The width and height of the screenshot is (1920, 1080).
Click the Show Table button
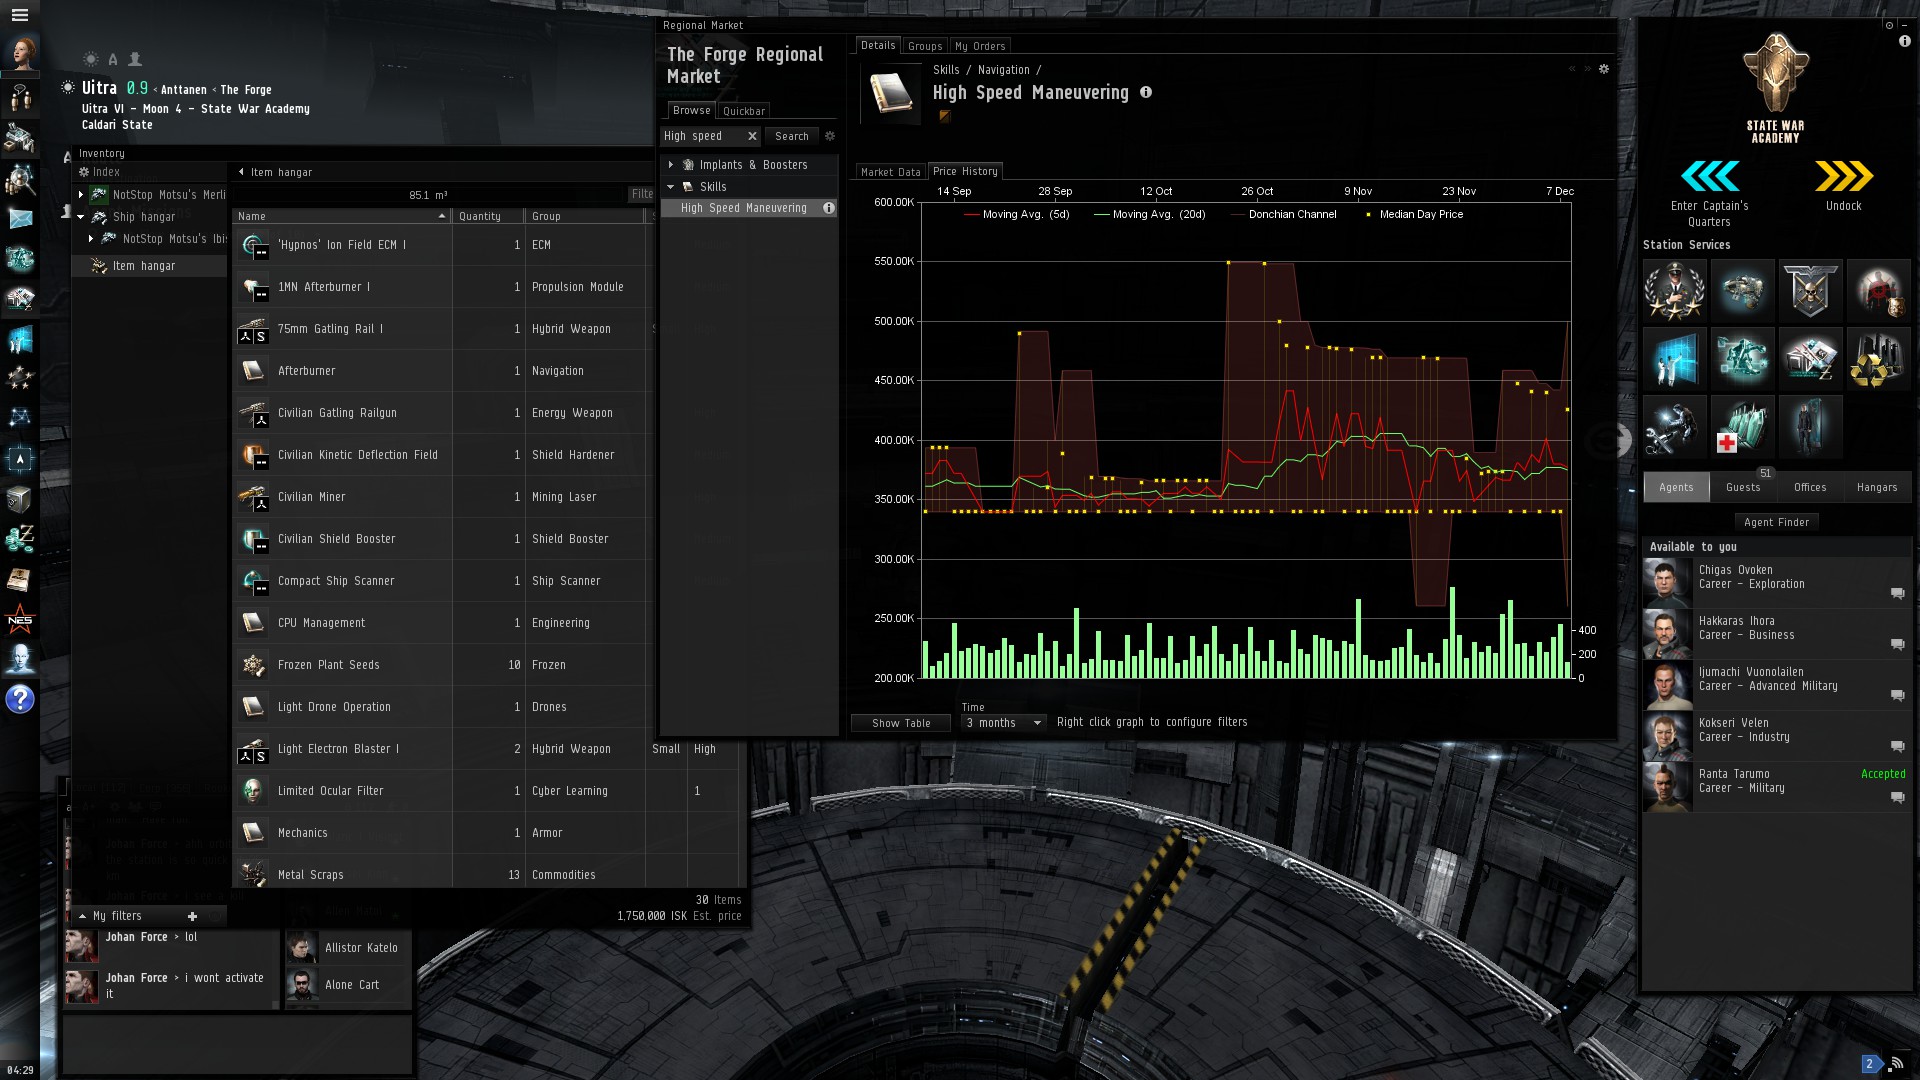coord(901,723)
